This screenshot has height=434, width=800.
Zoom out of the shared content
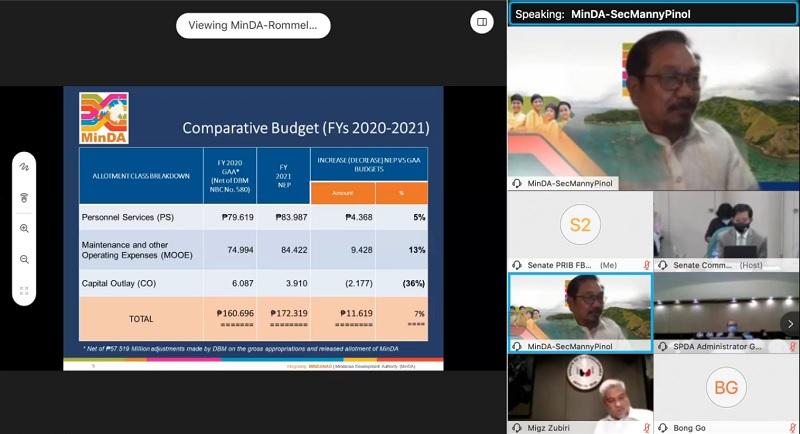click(x=24, y=260)
